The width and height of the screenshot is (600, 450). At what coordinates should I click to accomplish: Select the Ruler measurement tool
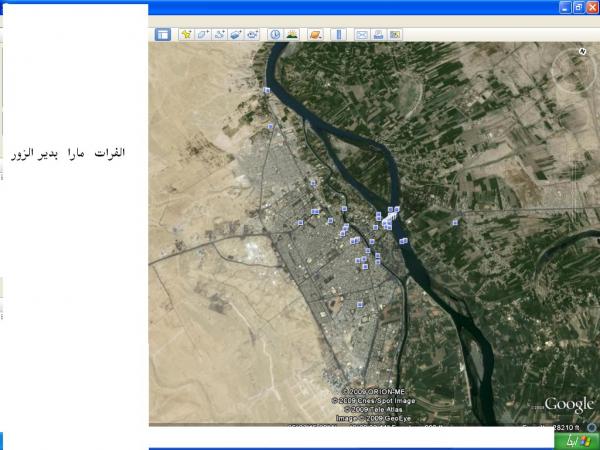(337, 34)
